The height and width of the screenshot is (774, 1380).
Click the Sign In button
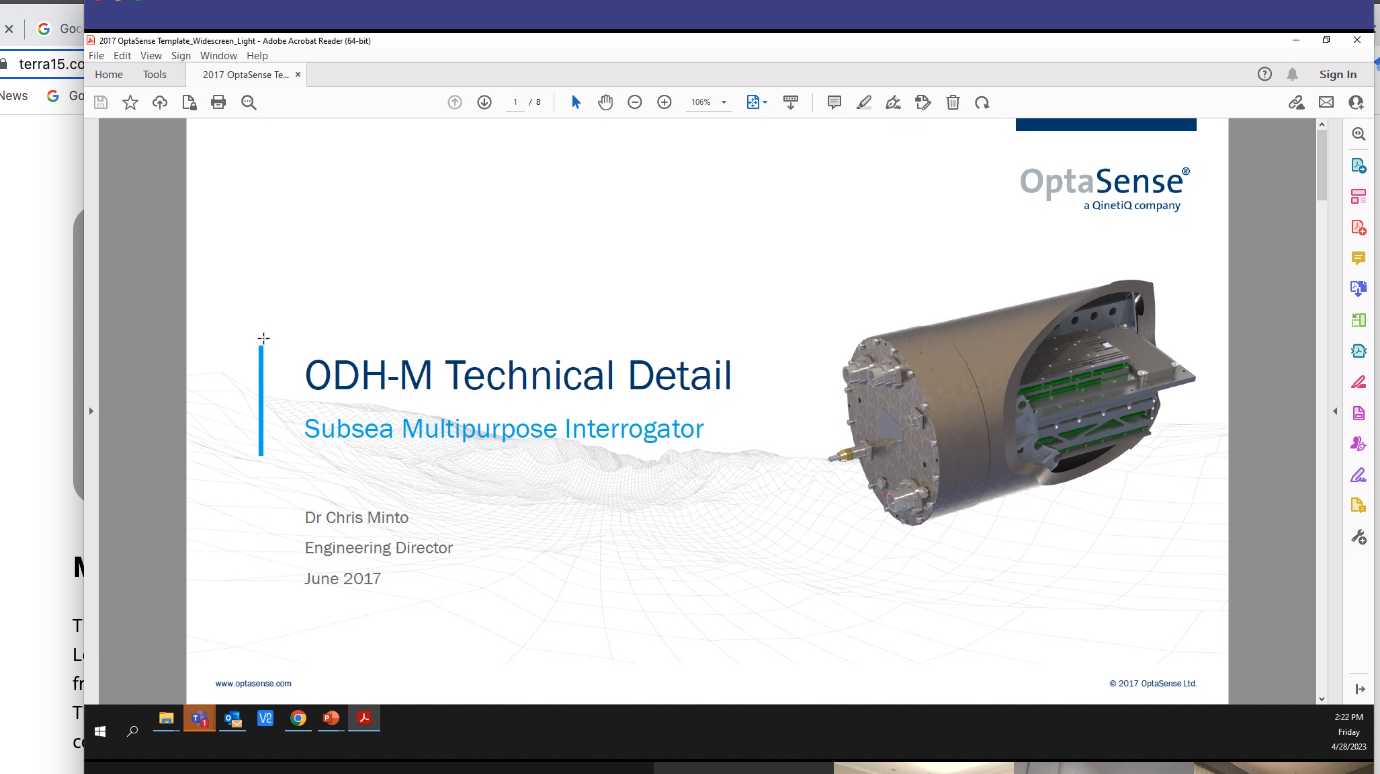pos(1338,74)
